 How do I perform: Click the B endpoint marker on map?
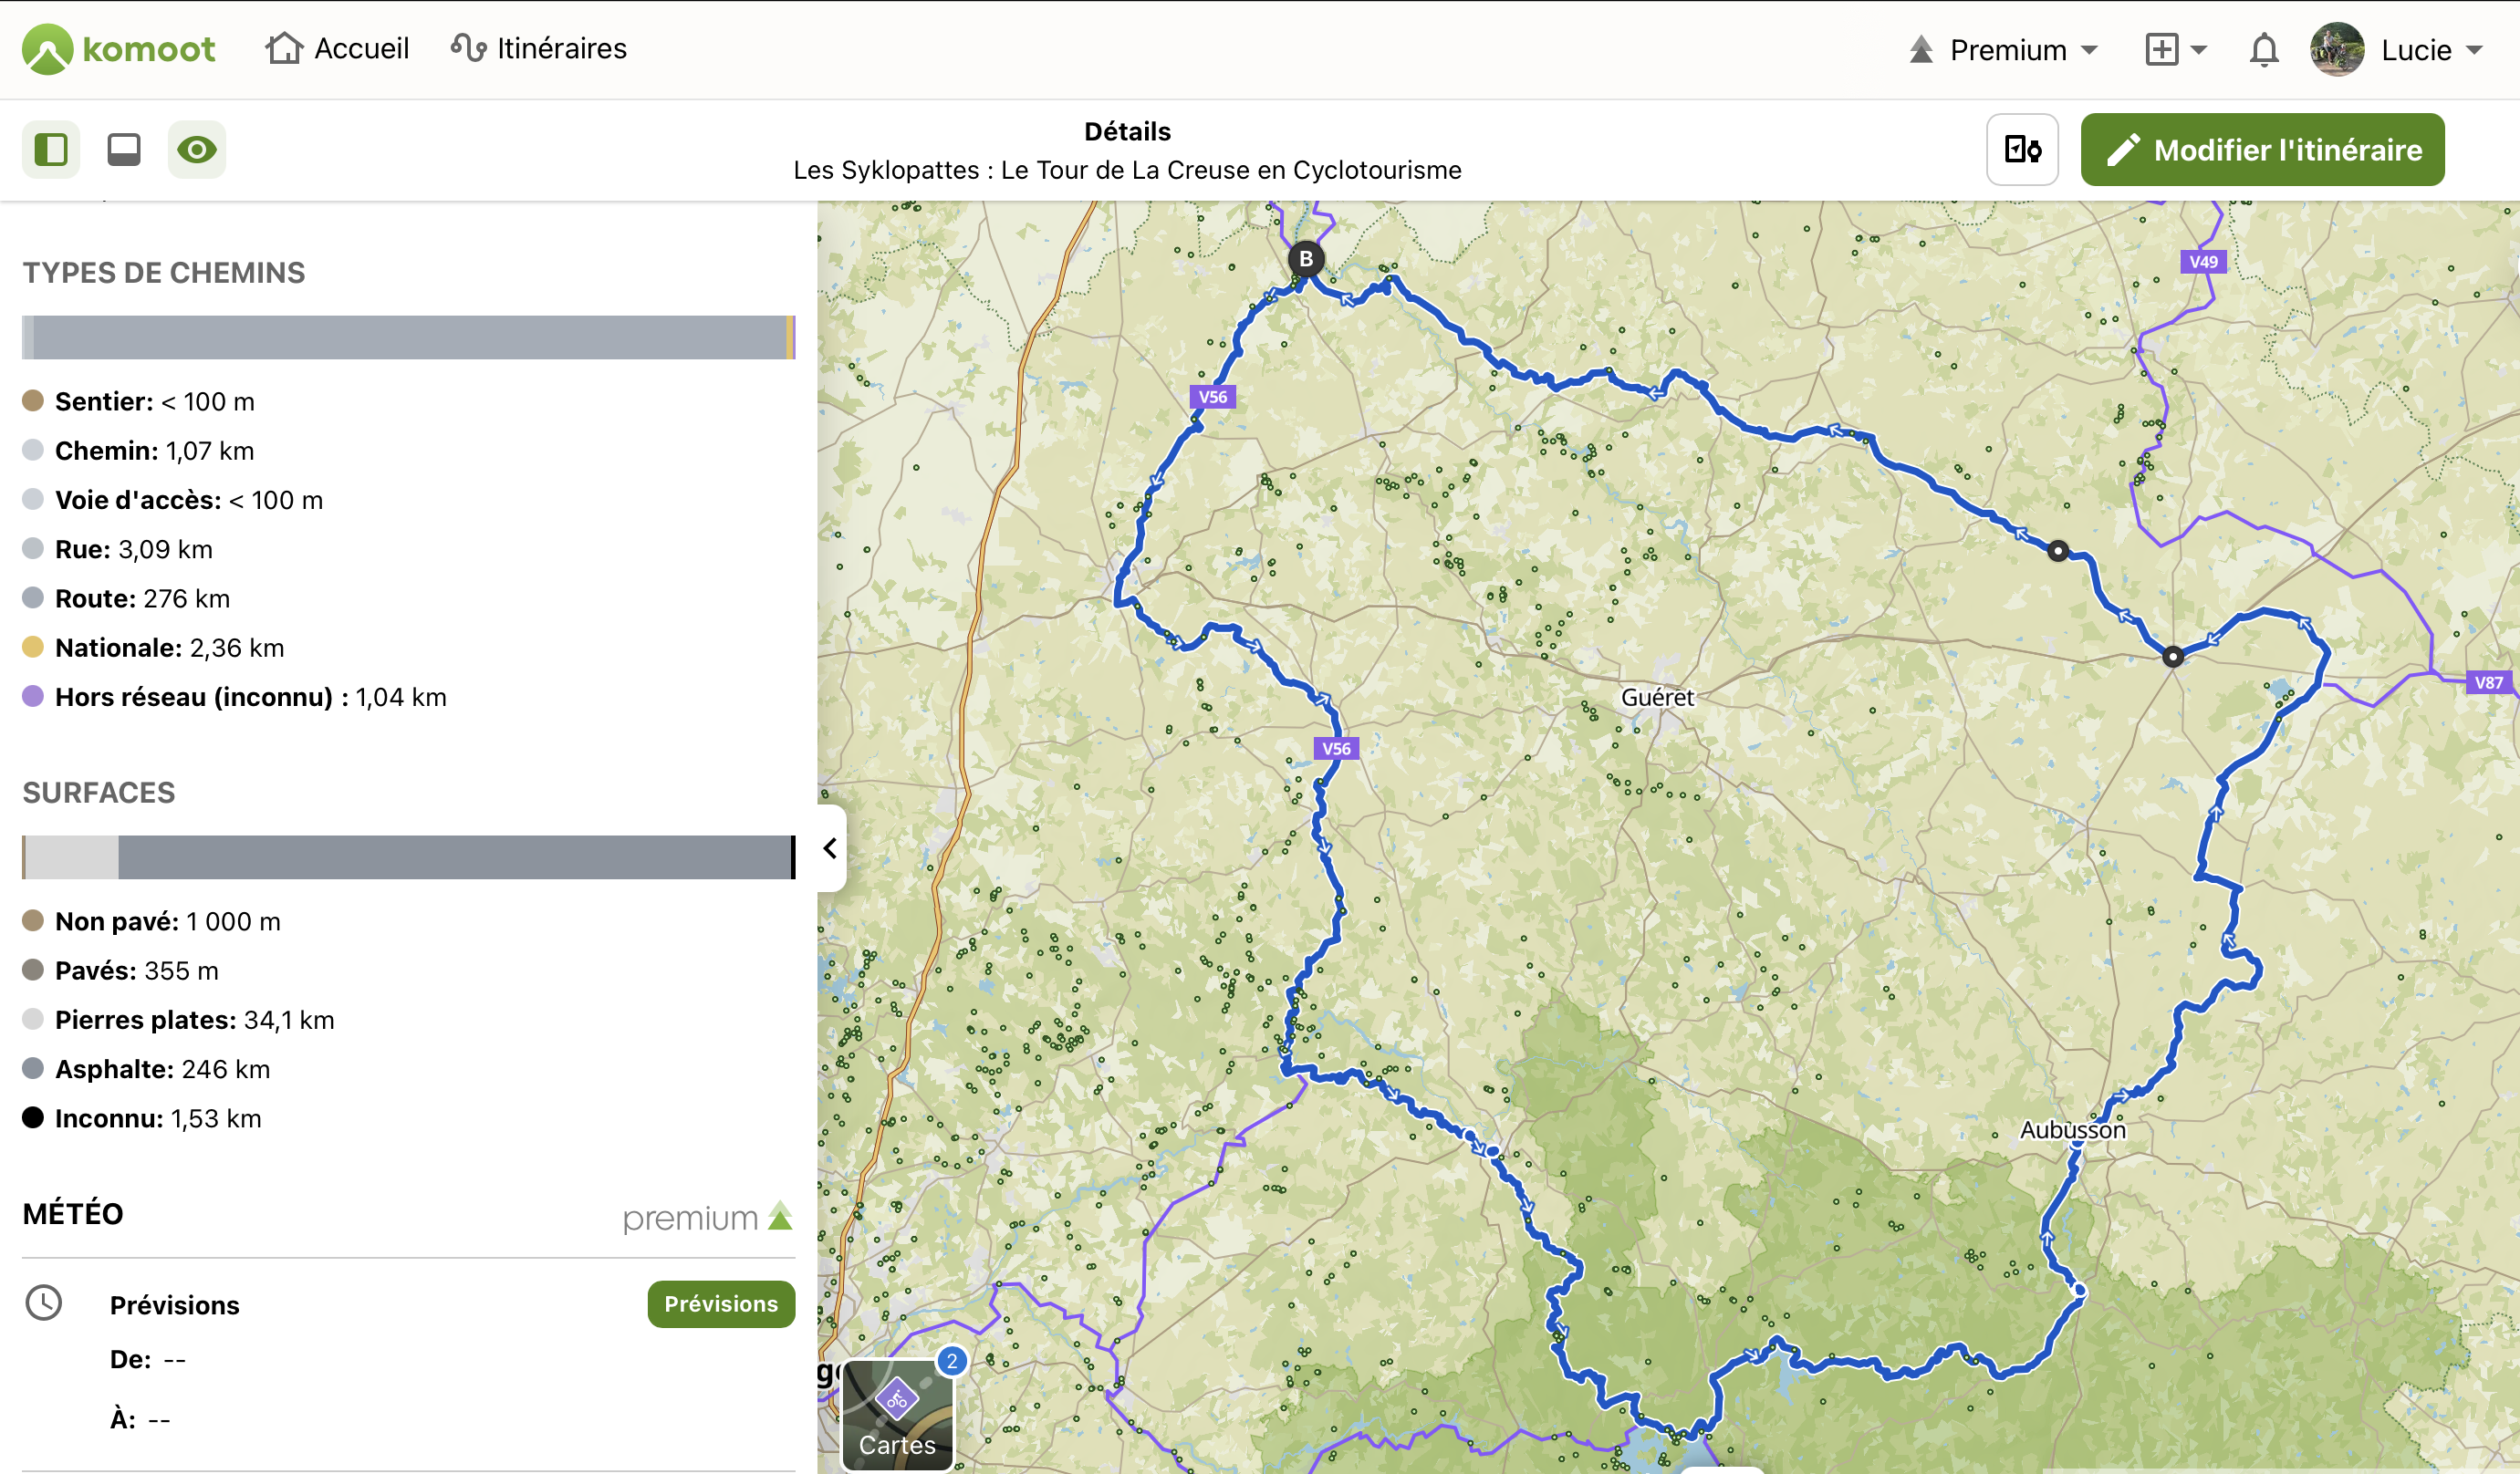[1305, 259]
